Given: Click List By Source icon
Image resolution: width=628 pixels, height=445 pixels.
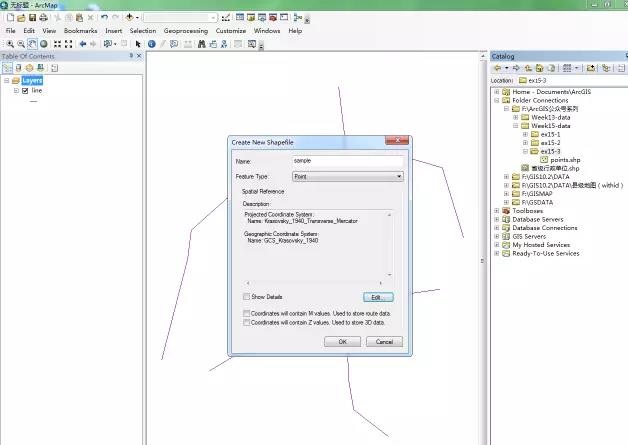Looking at the screenshot, I should [18, 68].
